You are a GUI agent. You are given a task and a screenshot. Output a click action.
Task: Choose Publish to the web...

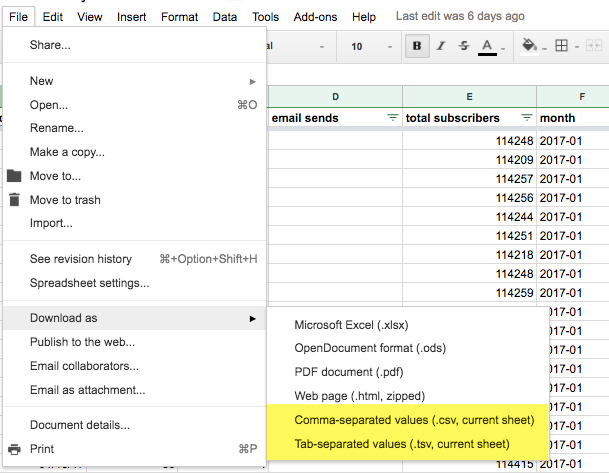click(134, 342)
